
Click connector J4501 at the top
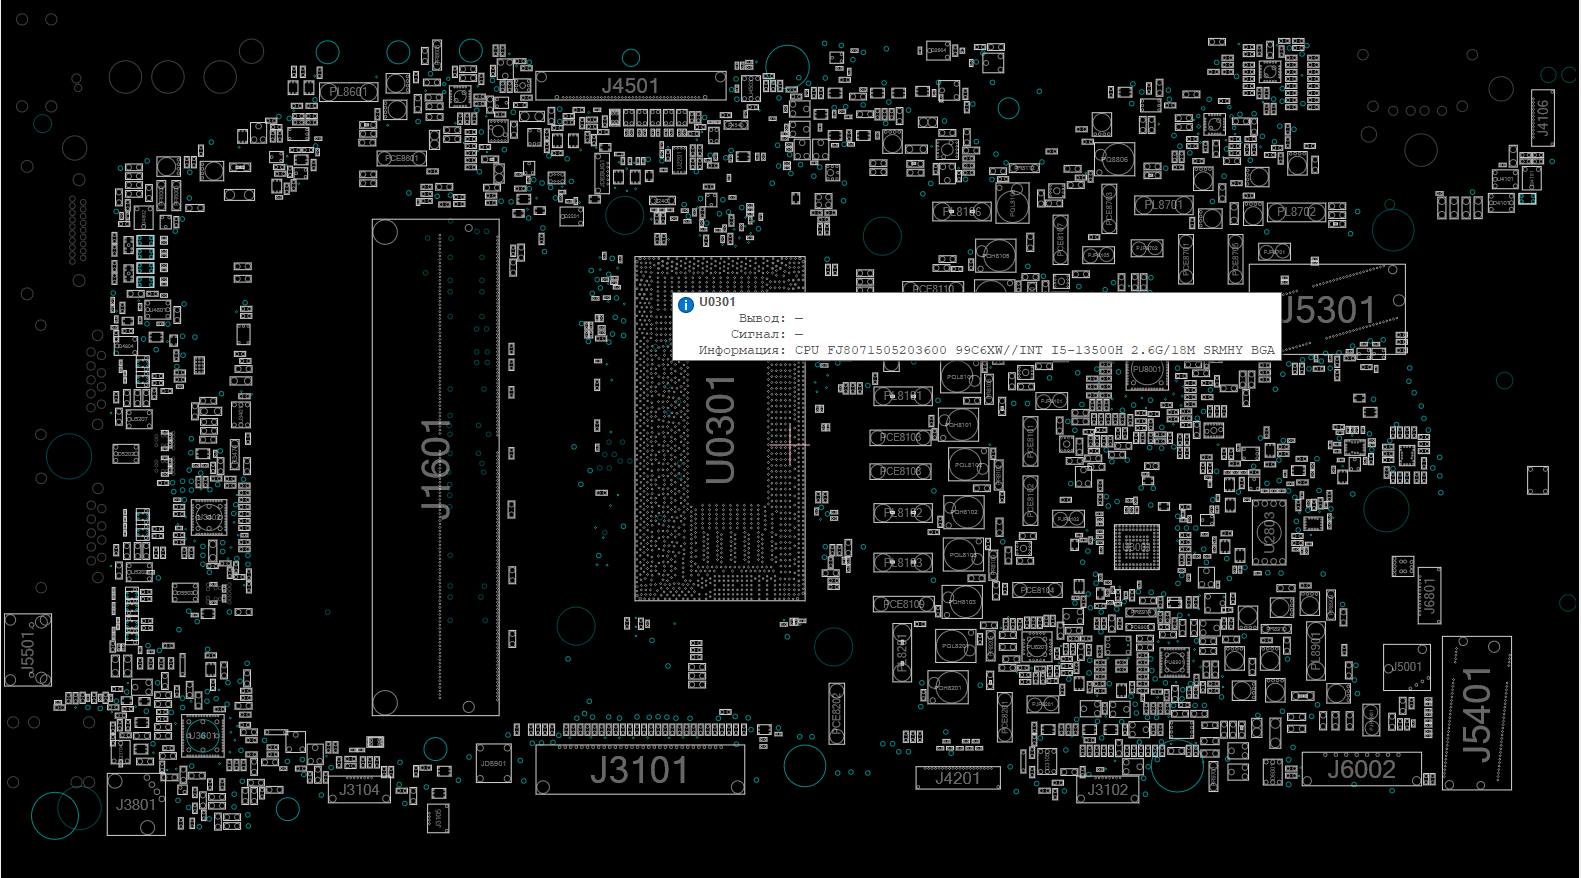(x=630, y=86)
